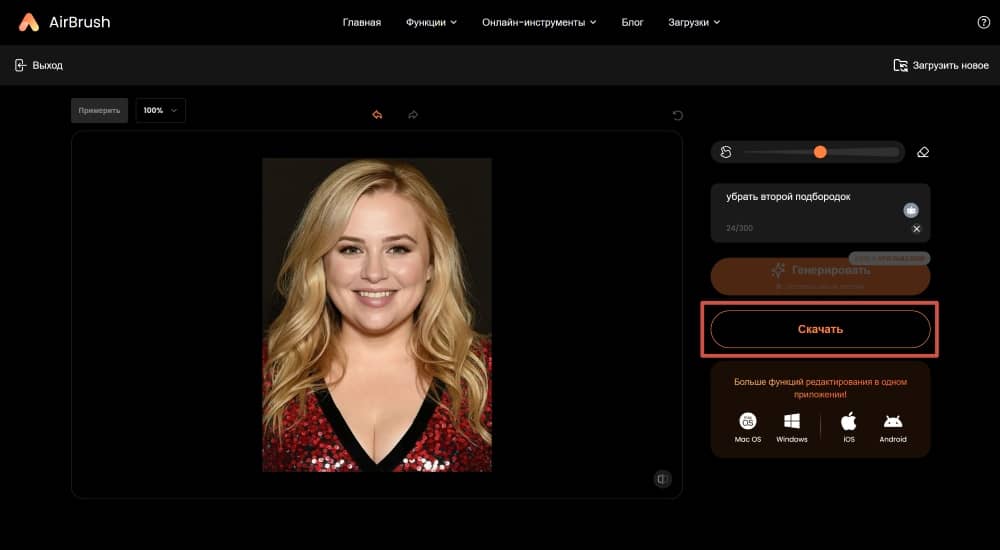Adjust the brush size slider handle

[820, 152]
